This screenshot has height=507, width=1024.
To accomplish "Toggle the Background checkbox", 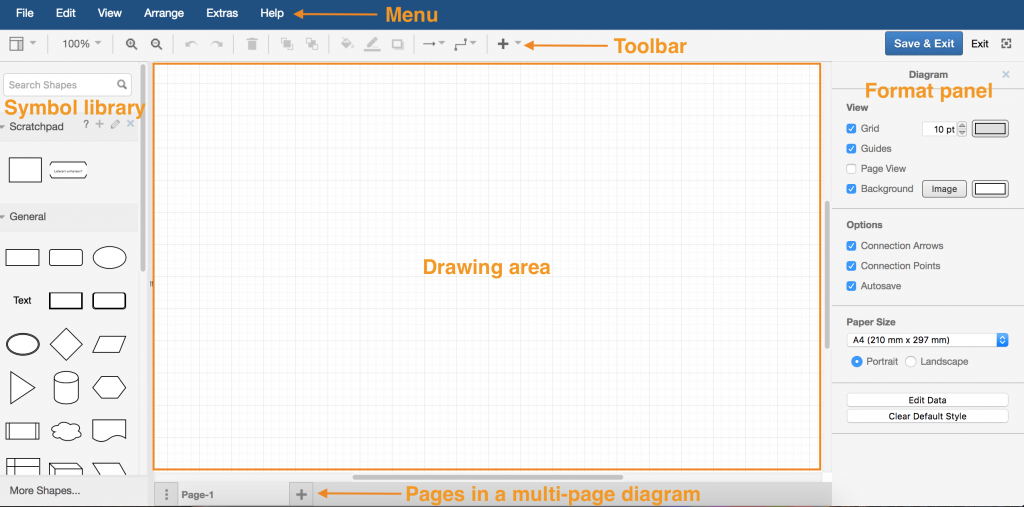I will [851, 189].
